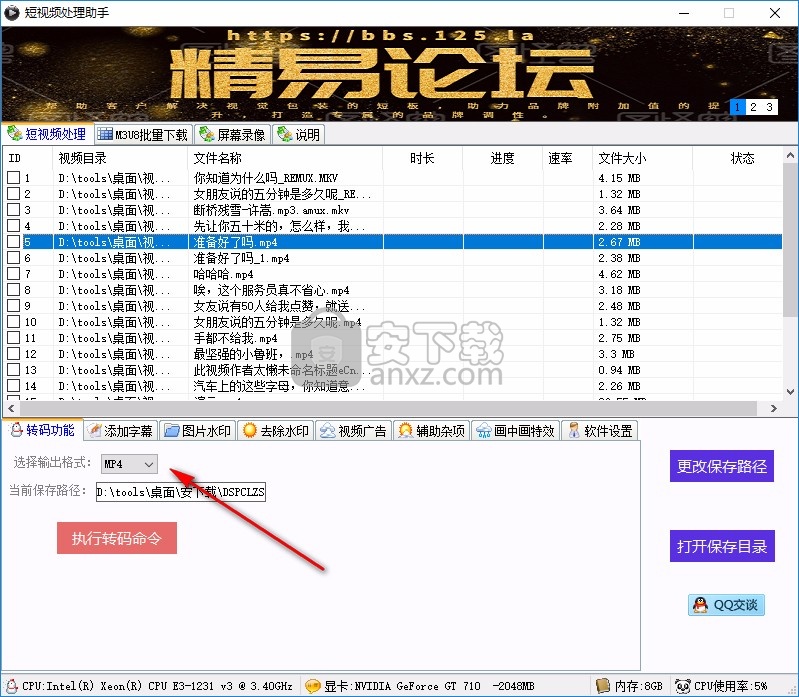Open the 说明 tab
The width and height of the screenshot is (799, 697).
(x=299, y=135)
